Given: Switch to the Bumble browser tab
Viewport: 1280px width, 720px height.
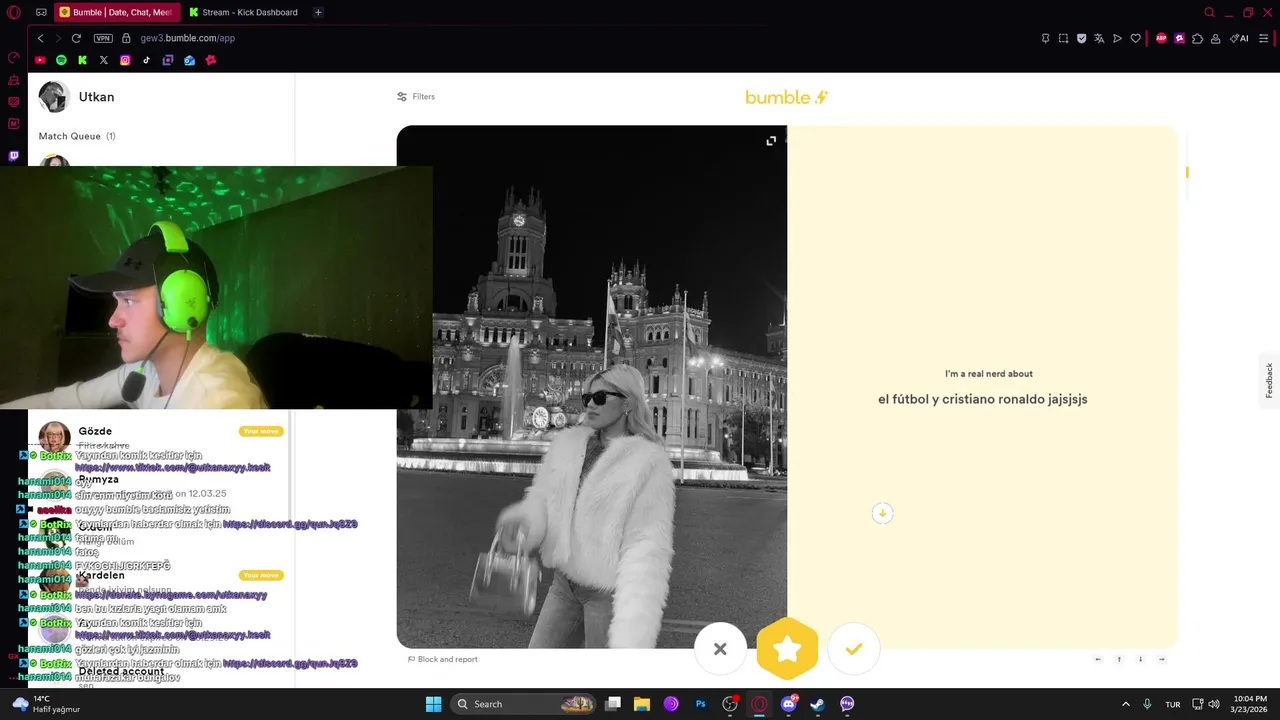Looking at the screenshot, I should [x=115, y=12].
